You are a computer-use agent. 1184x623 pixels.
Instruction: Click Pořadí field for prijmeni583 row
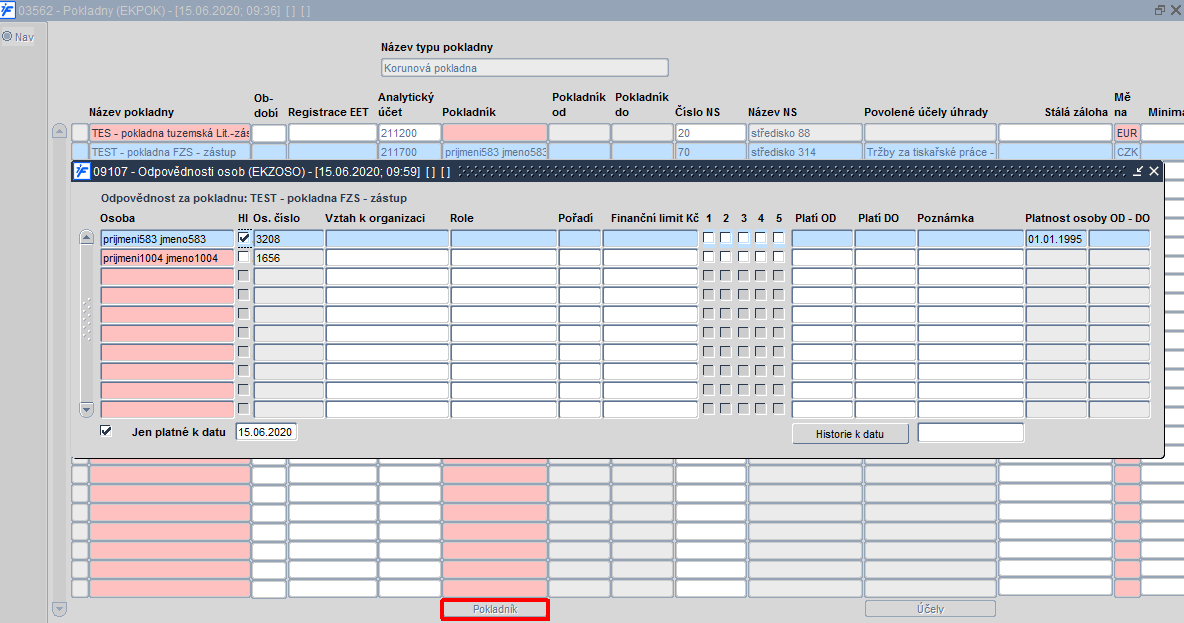pos(580,239)
